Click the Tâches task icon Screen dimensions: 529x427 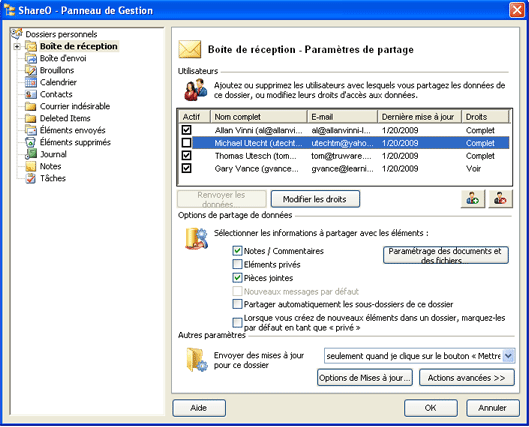point(31,178)
